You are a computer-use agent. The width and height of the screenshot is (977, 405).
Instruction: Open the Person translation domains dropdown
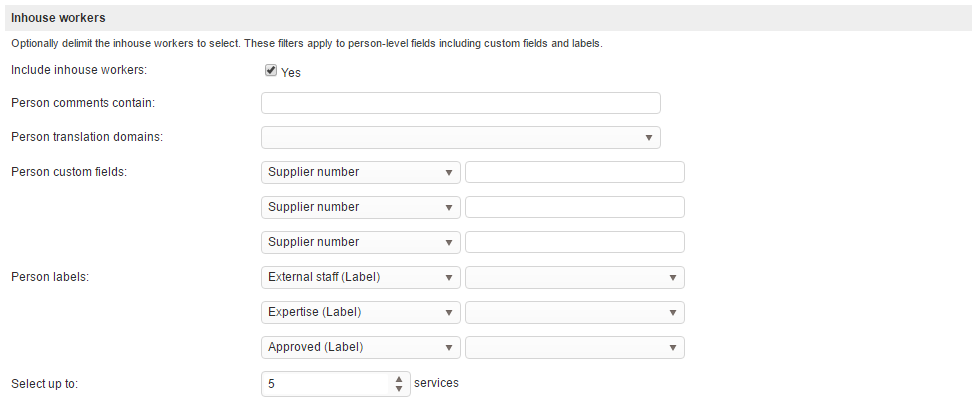click(x=460, y=137)
